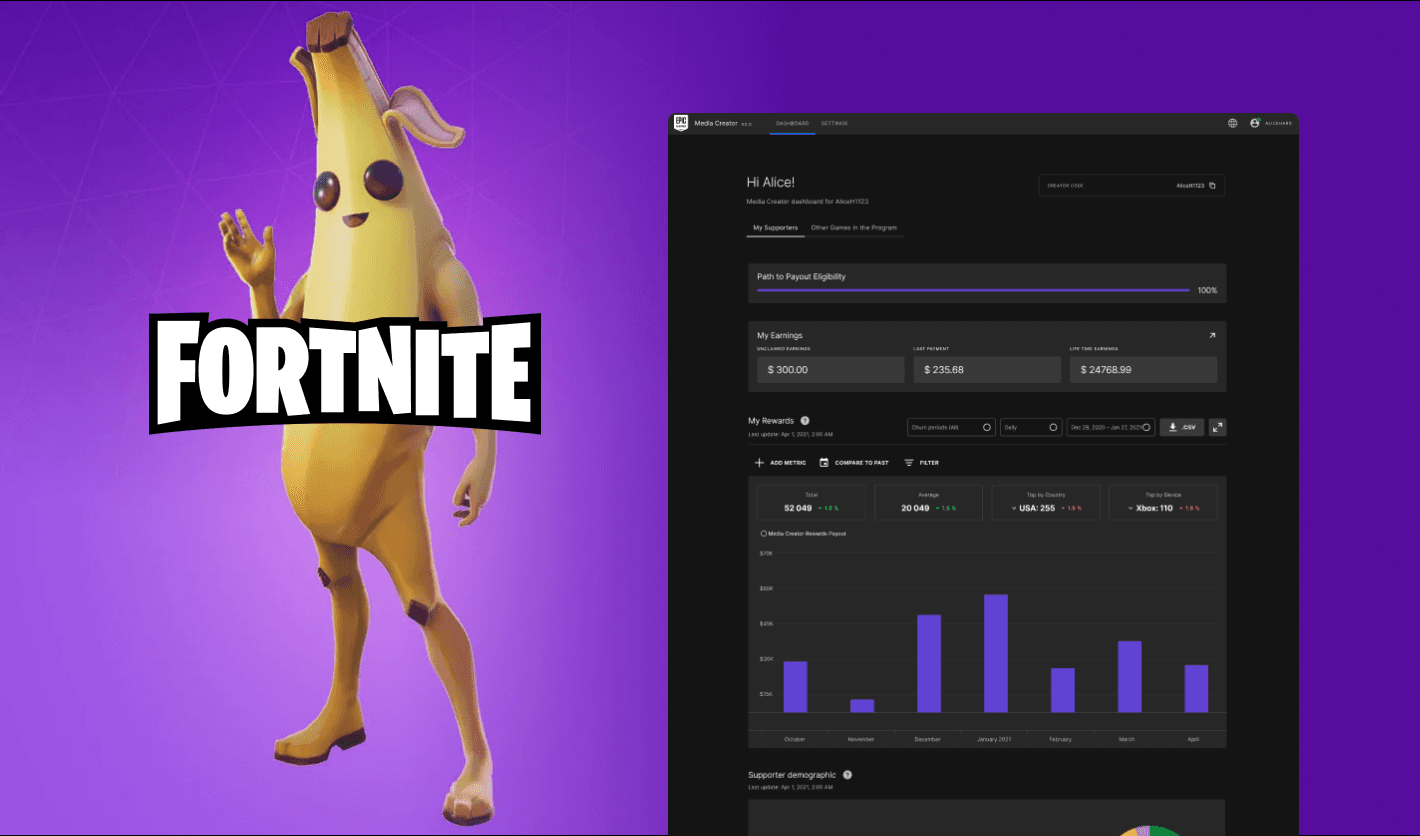Open My Earnings details arrow icon
The width and height of the screenshot is (1420, 836).
[x=1212, y=336]
